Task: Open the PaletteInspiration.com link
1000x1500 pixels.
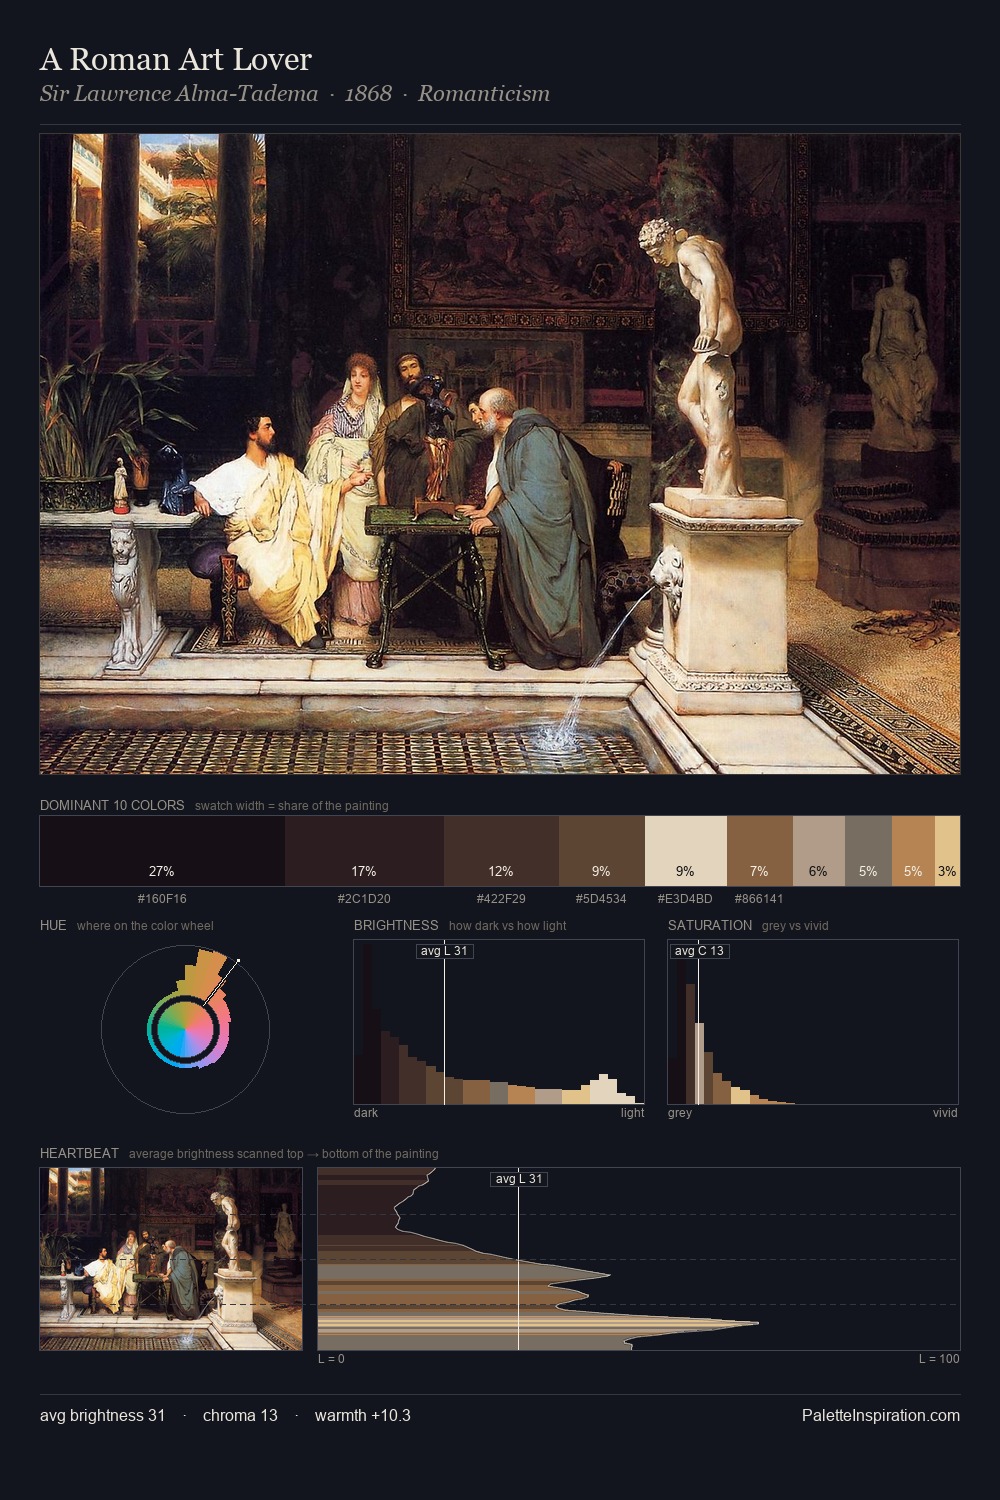Action: click(x=881, y=1416)
